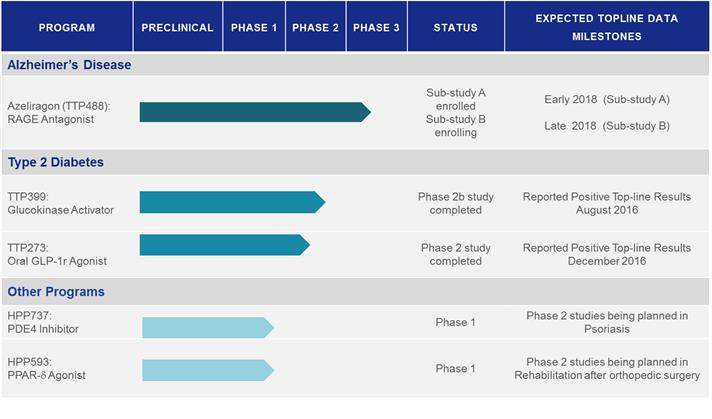The image size is (712, 419).
Task: Click the HPP593 PPAR-δ Agonist entry
Action: 47,368
